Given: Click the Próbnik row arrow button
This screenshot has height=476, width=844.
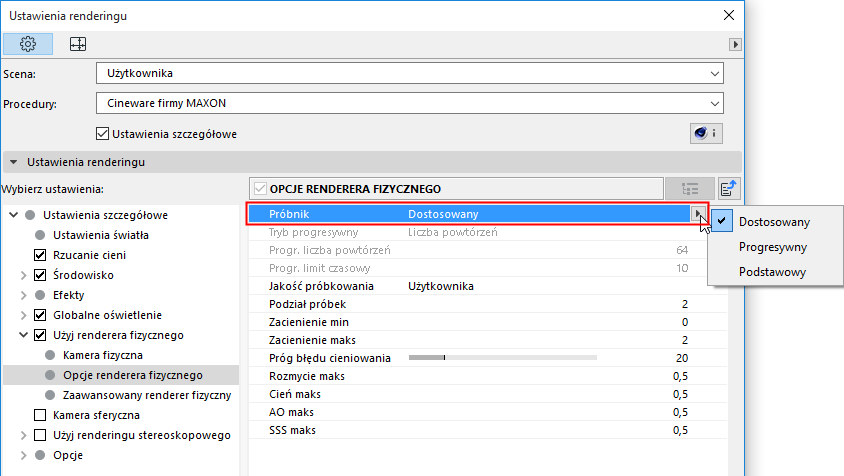Looking at the screenshot, I should [698, 214].
